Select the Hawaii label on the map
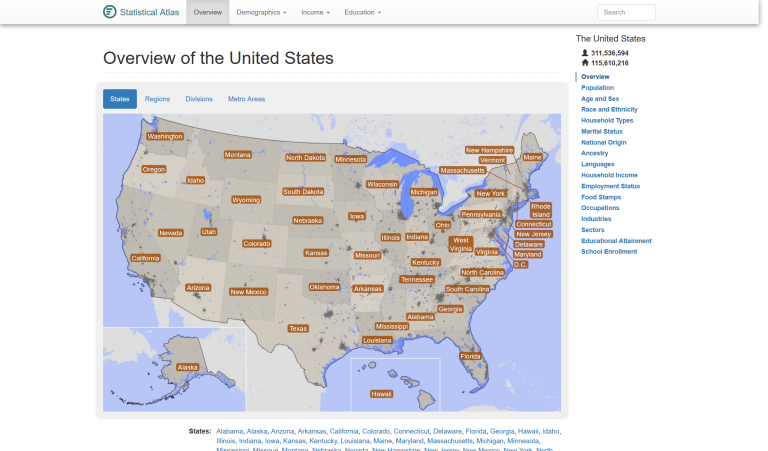 [x=381, y=393]
